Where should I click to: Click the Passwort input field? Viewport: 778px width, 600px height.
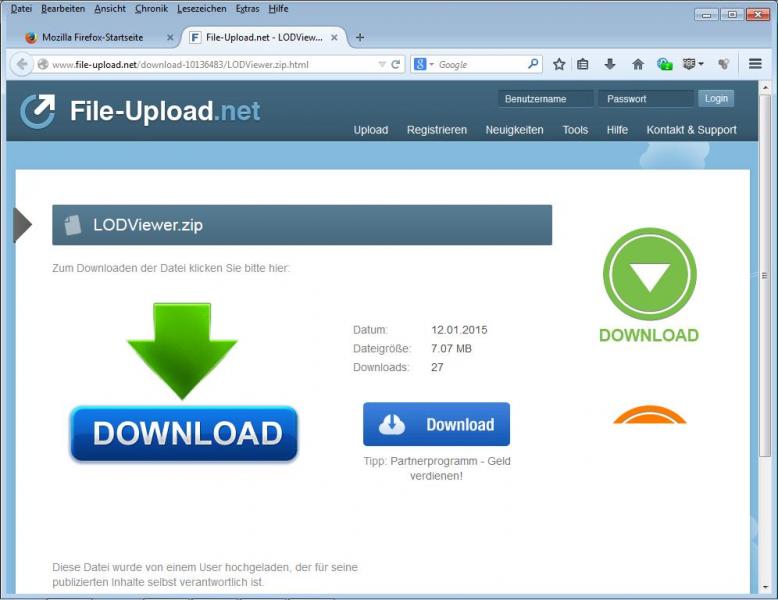646,99
